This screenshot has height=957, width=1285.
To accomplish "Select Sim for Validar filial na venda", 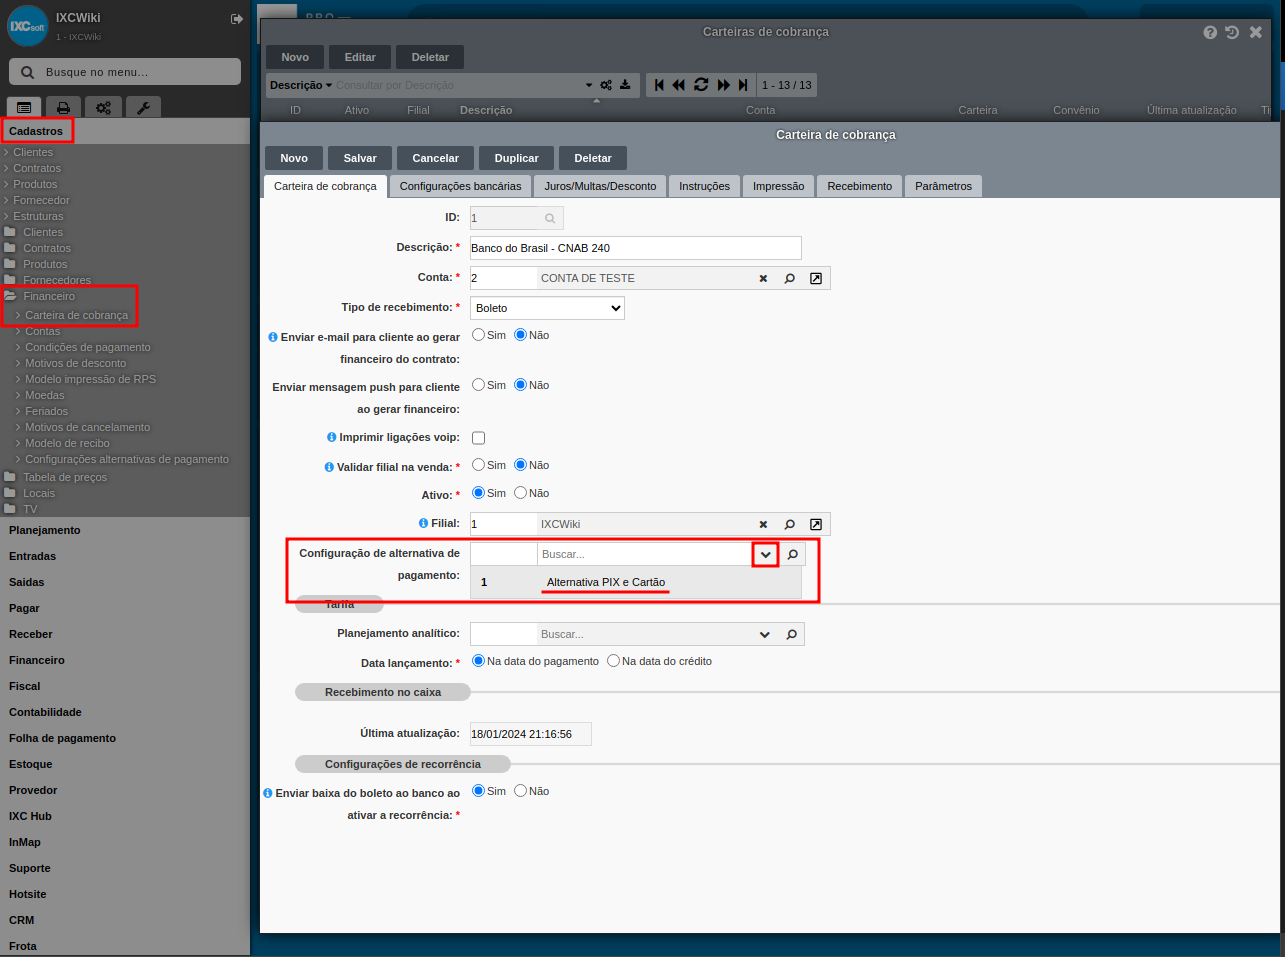I will coord(478,465).
